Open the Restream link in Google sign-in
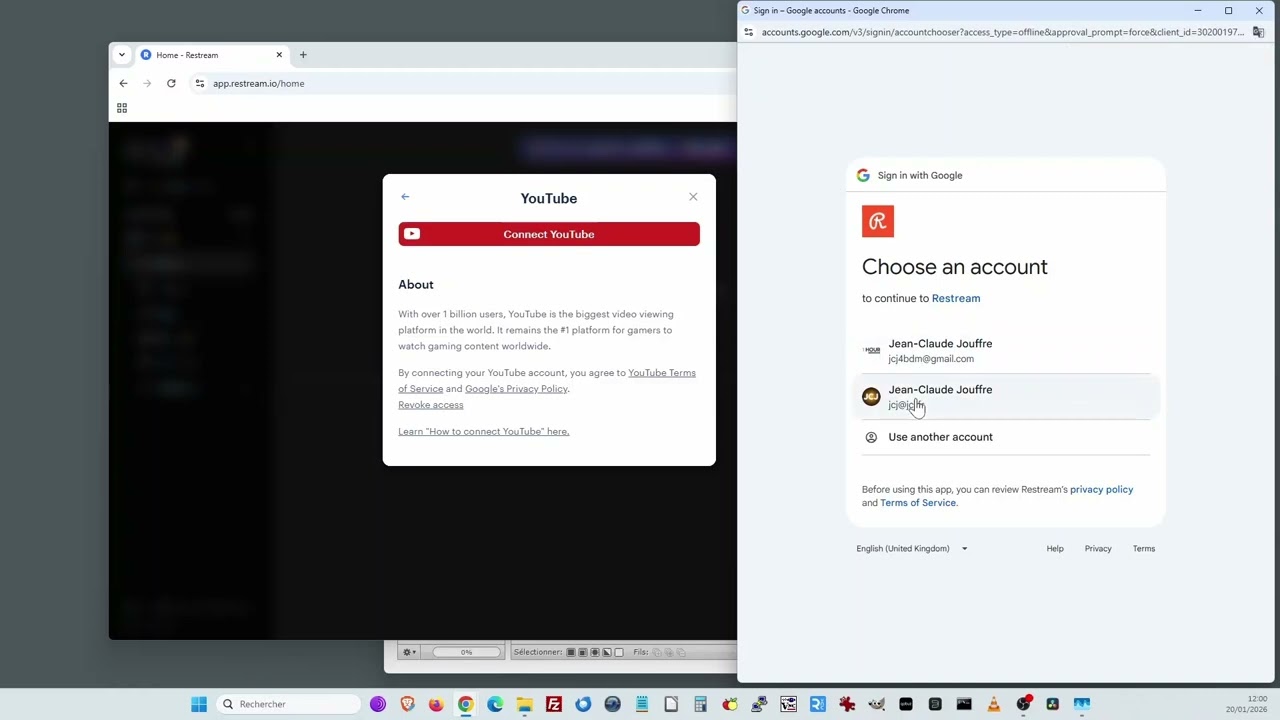The height and width of the screenshot is (720, 1280). coord(956,298)
